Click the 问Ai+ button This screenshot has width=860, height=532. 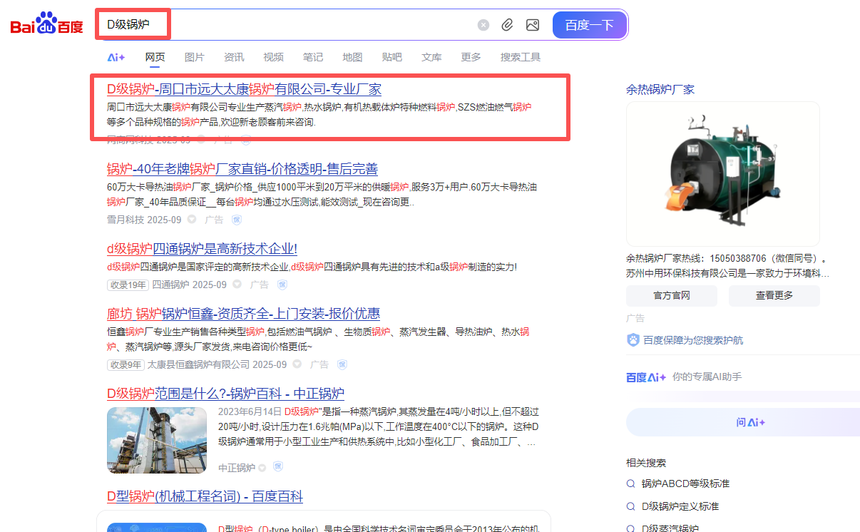pos(750,422)
